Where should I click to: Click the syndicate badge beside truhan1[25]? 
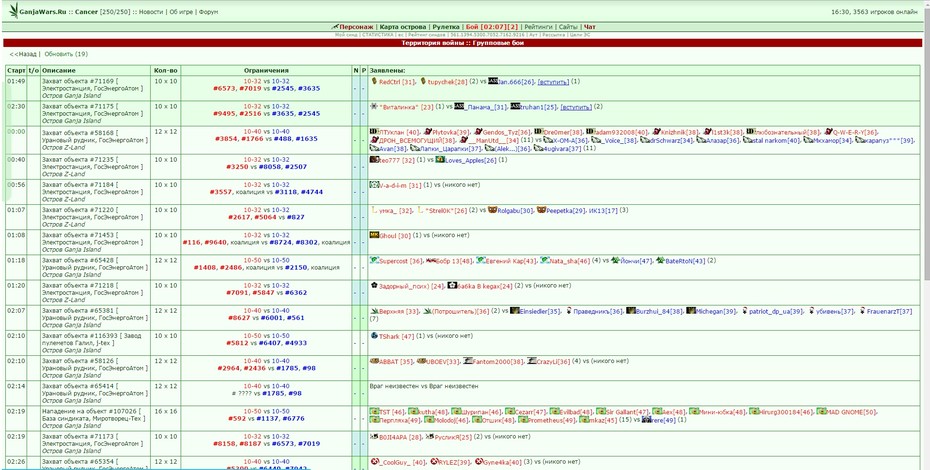tap(515, 106)
